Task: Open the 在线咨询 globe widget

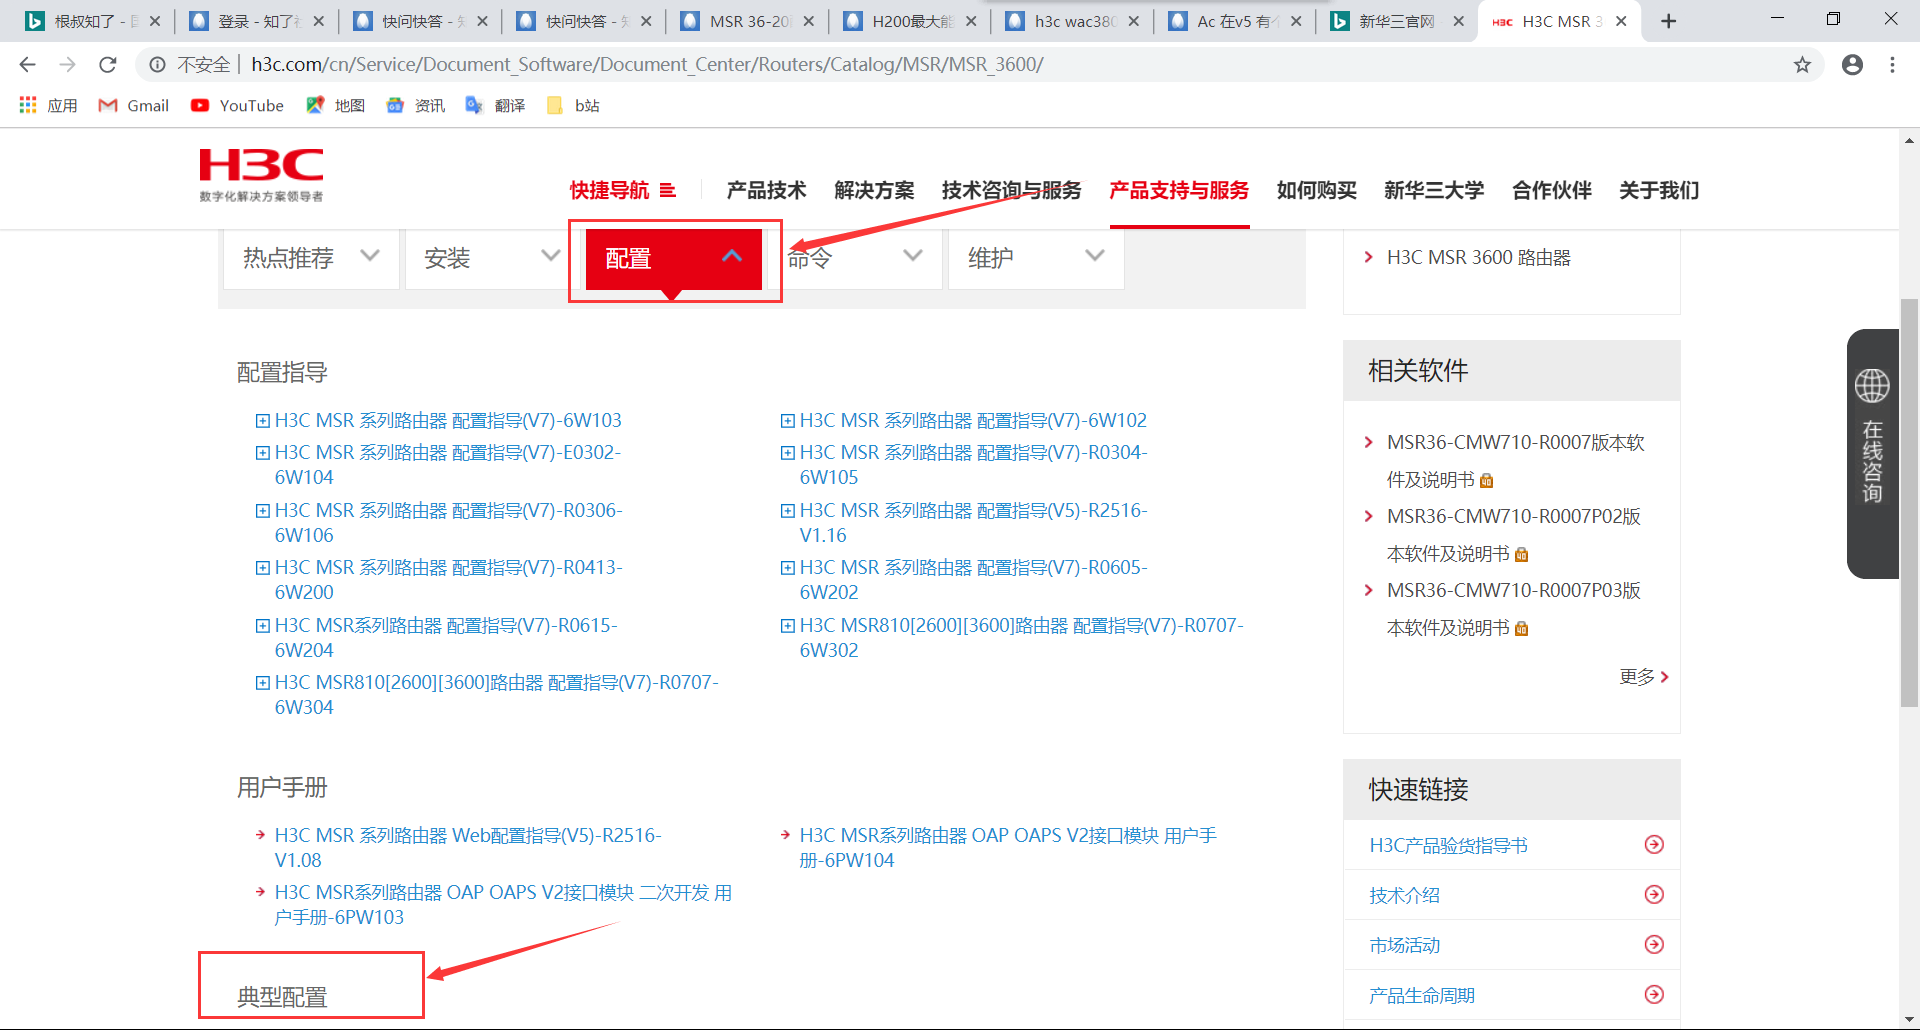Action: (x=1872, y=453)
